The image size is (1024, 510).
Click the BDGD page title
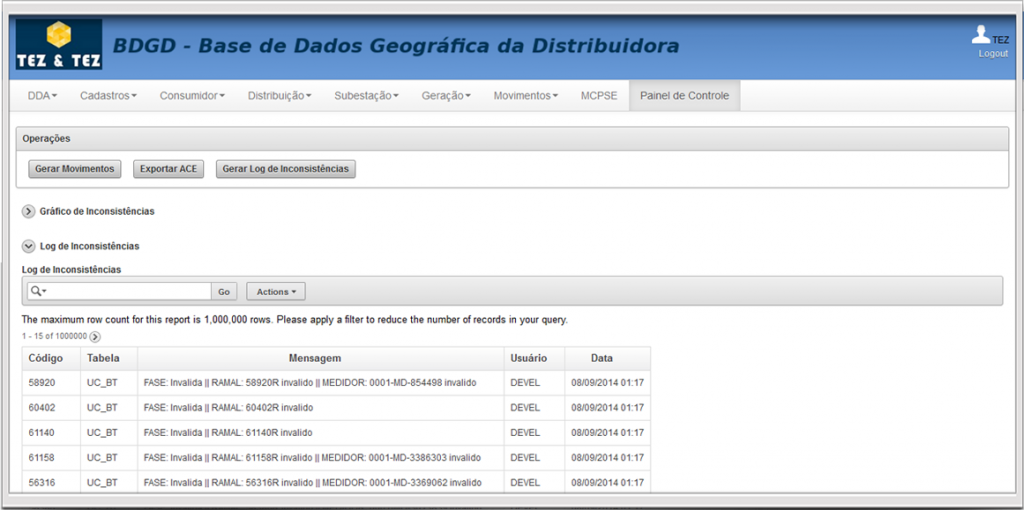point(396,46)
